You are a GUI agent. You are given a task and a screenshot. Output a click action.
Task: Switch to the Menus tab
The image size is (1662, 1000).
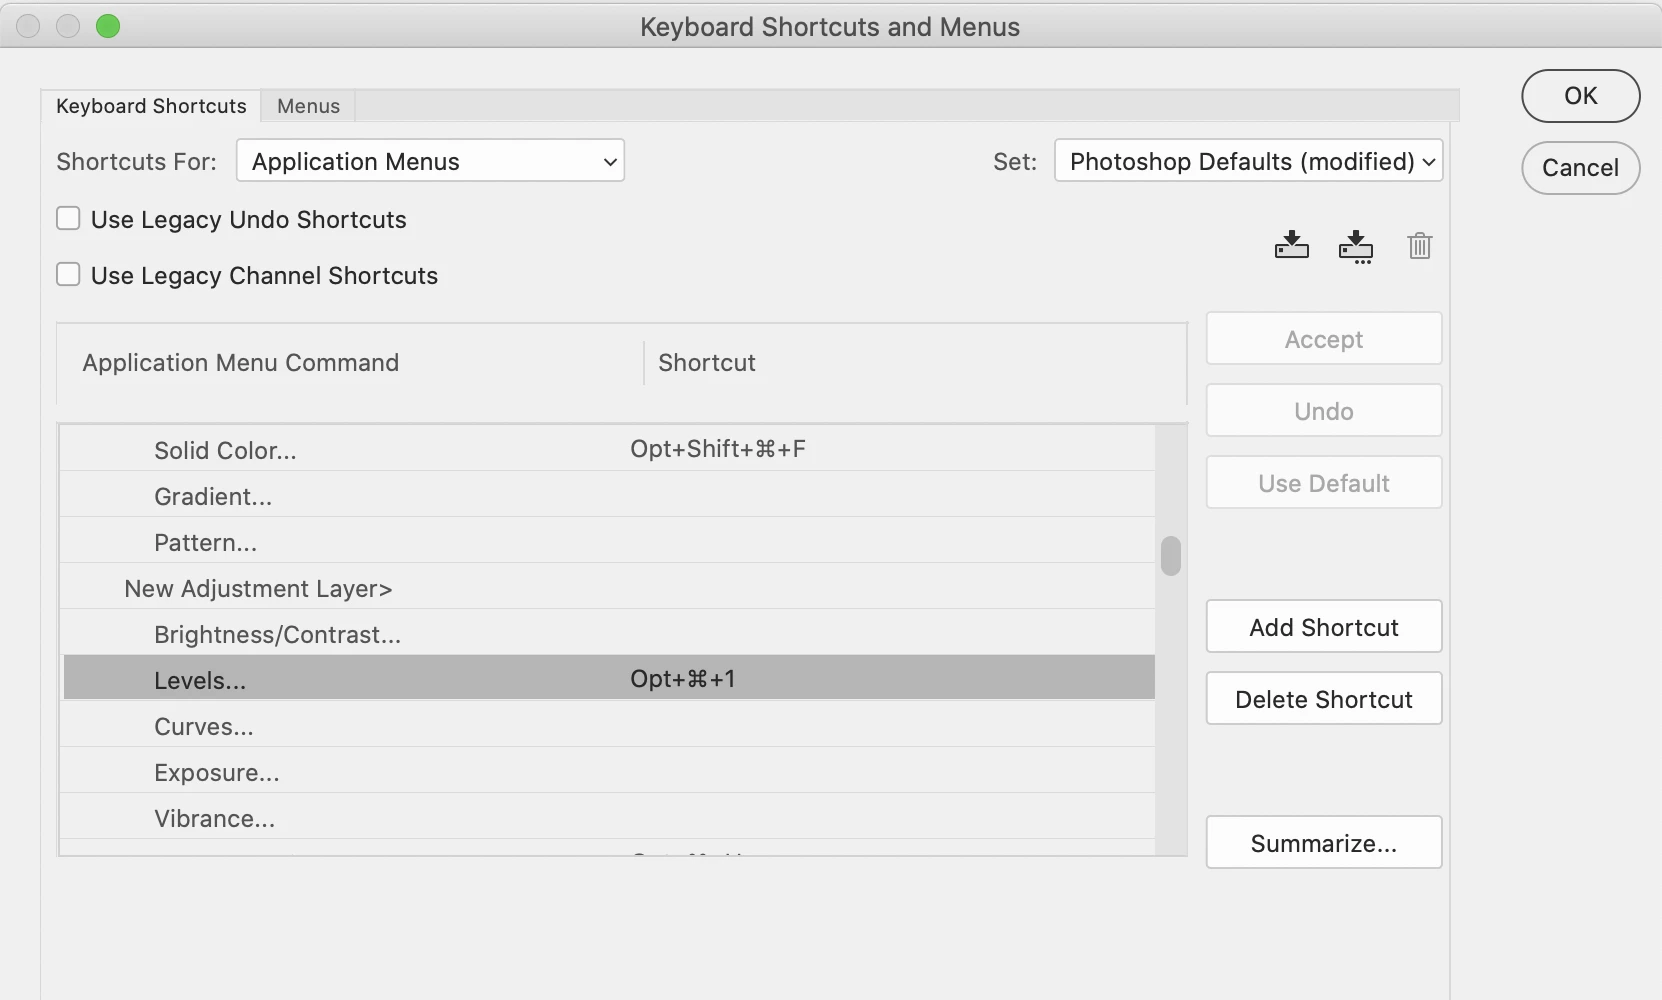pyautogui.click(x=308, y=106)
